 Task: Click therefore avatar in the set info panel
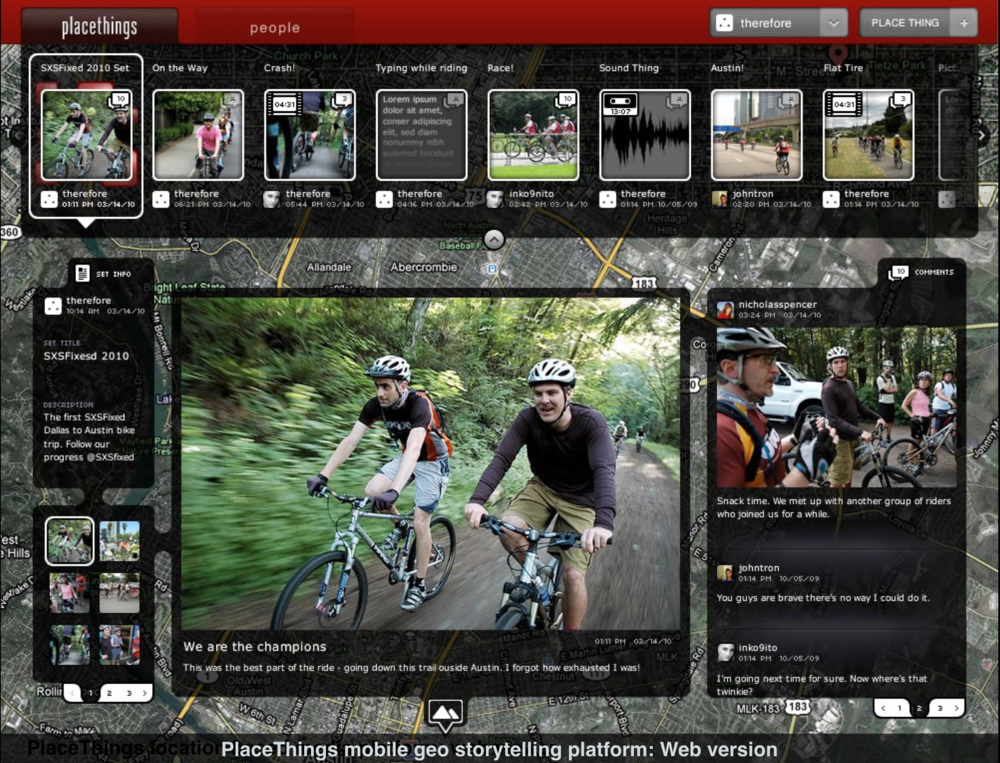[53, 306]
